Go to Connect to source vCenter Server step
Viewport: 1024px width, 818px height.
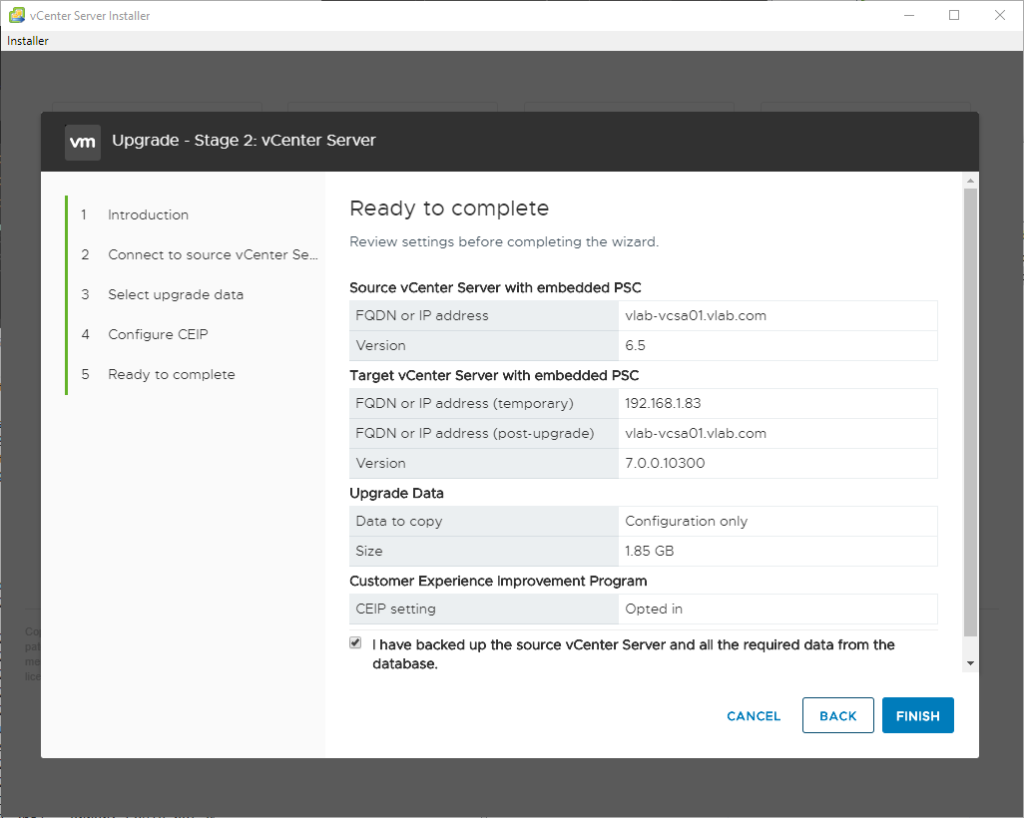[x=213, y=255]
